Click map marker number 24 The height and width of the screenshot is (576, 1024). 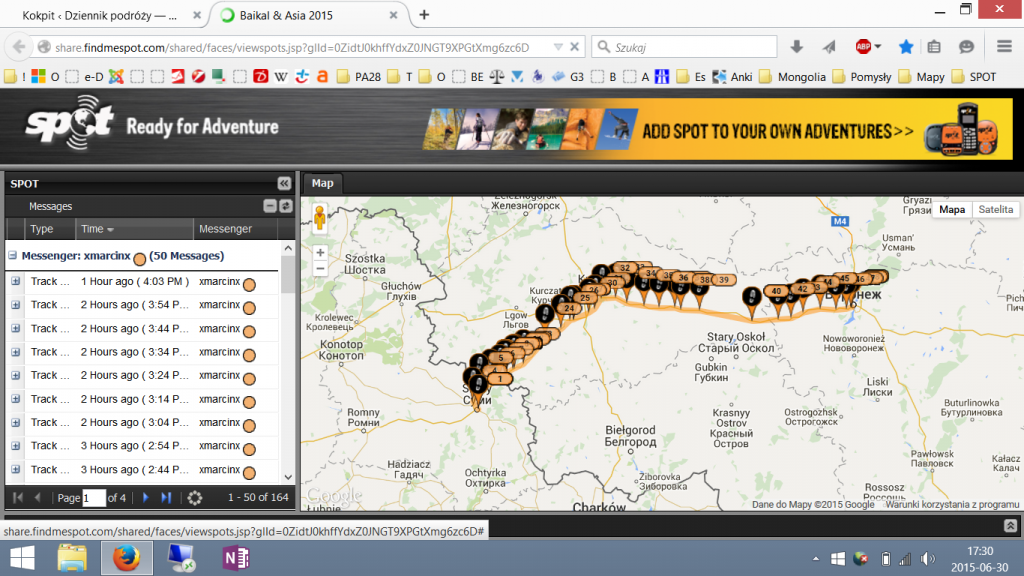(569, 308)
